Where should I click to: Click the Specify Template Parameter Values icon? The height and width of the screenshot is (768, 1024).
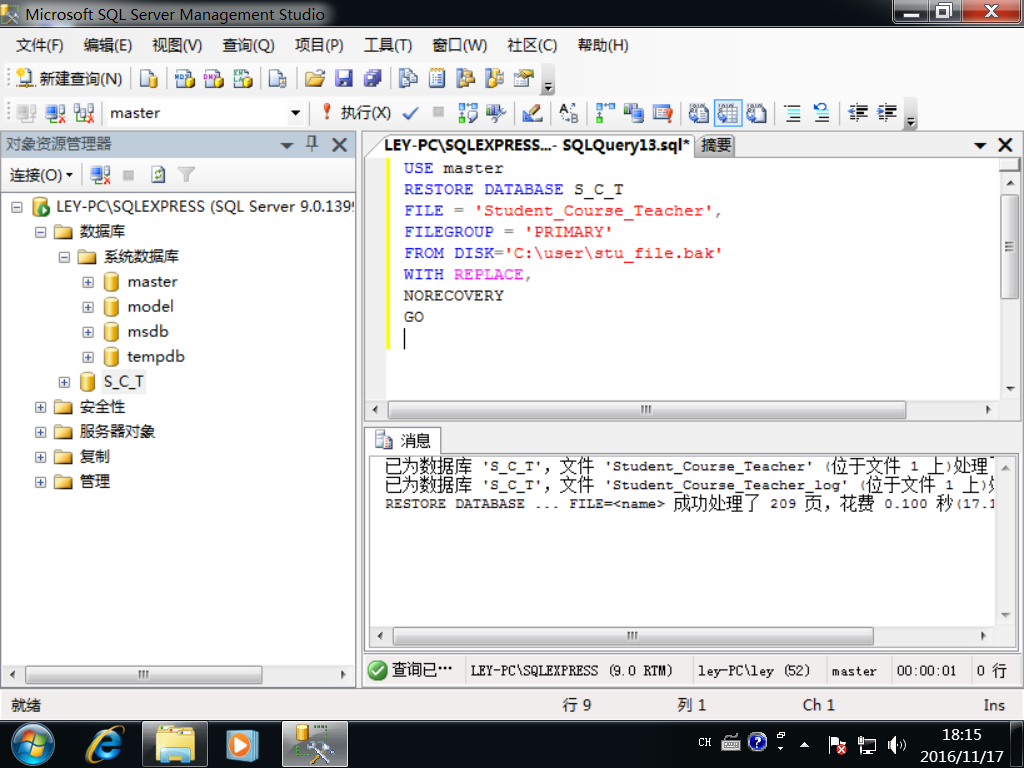(569, 113)
